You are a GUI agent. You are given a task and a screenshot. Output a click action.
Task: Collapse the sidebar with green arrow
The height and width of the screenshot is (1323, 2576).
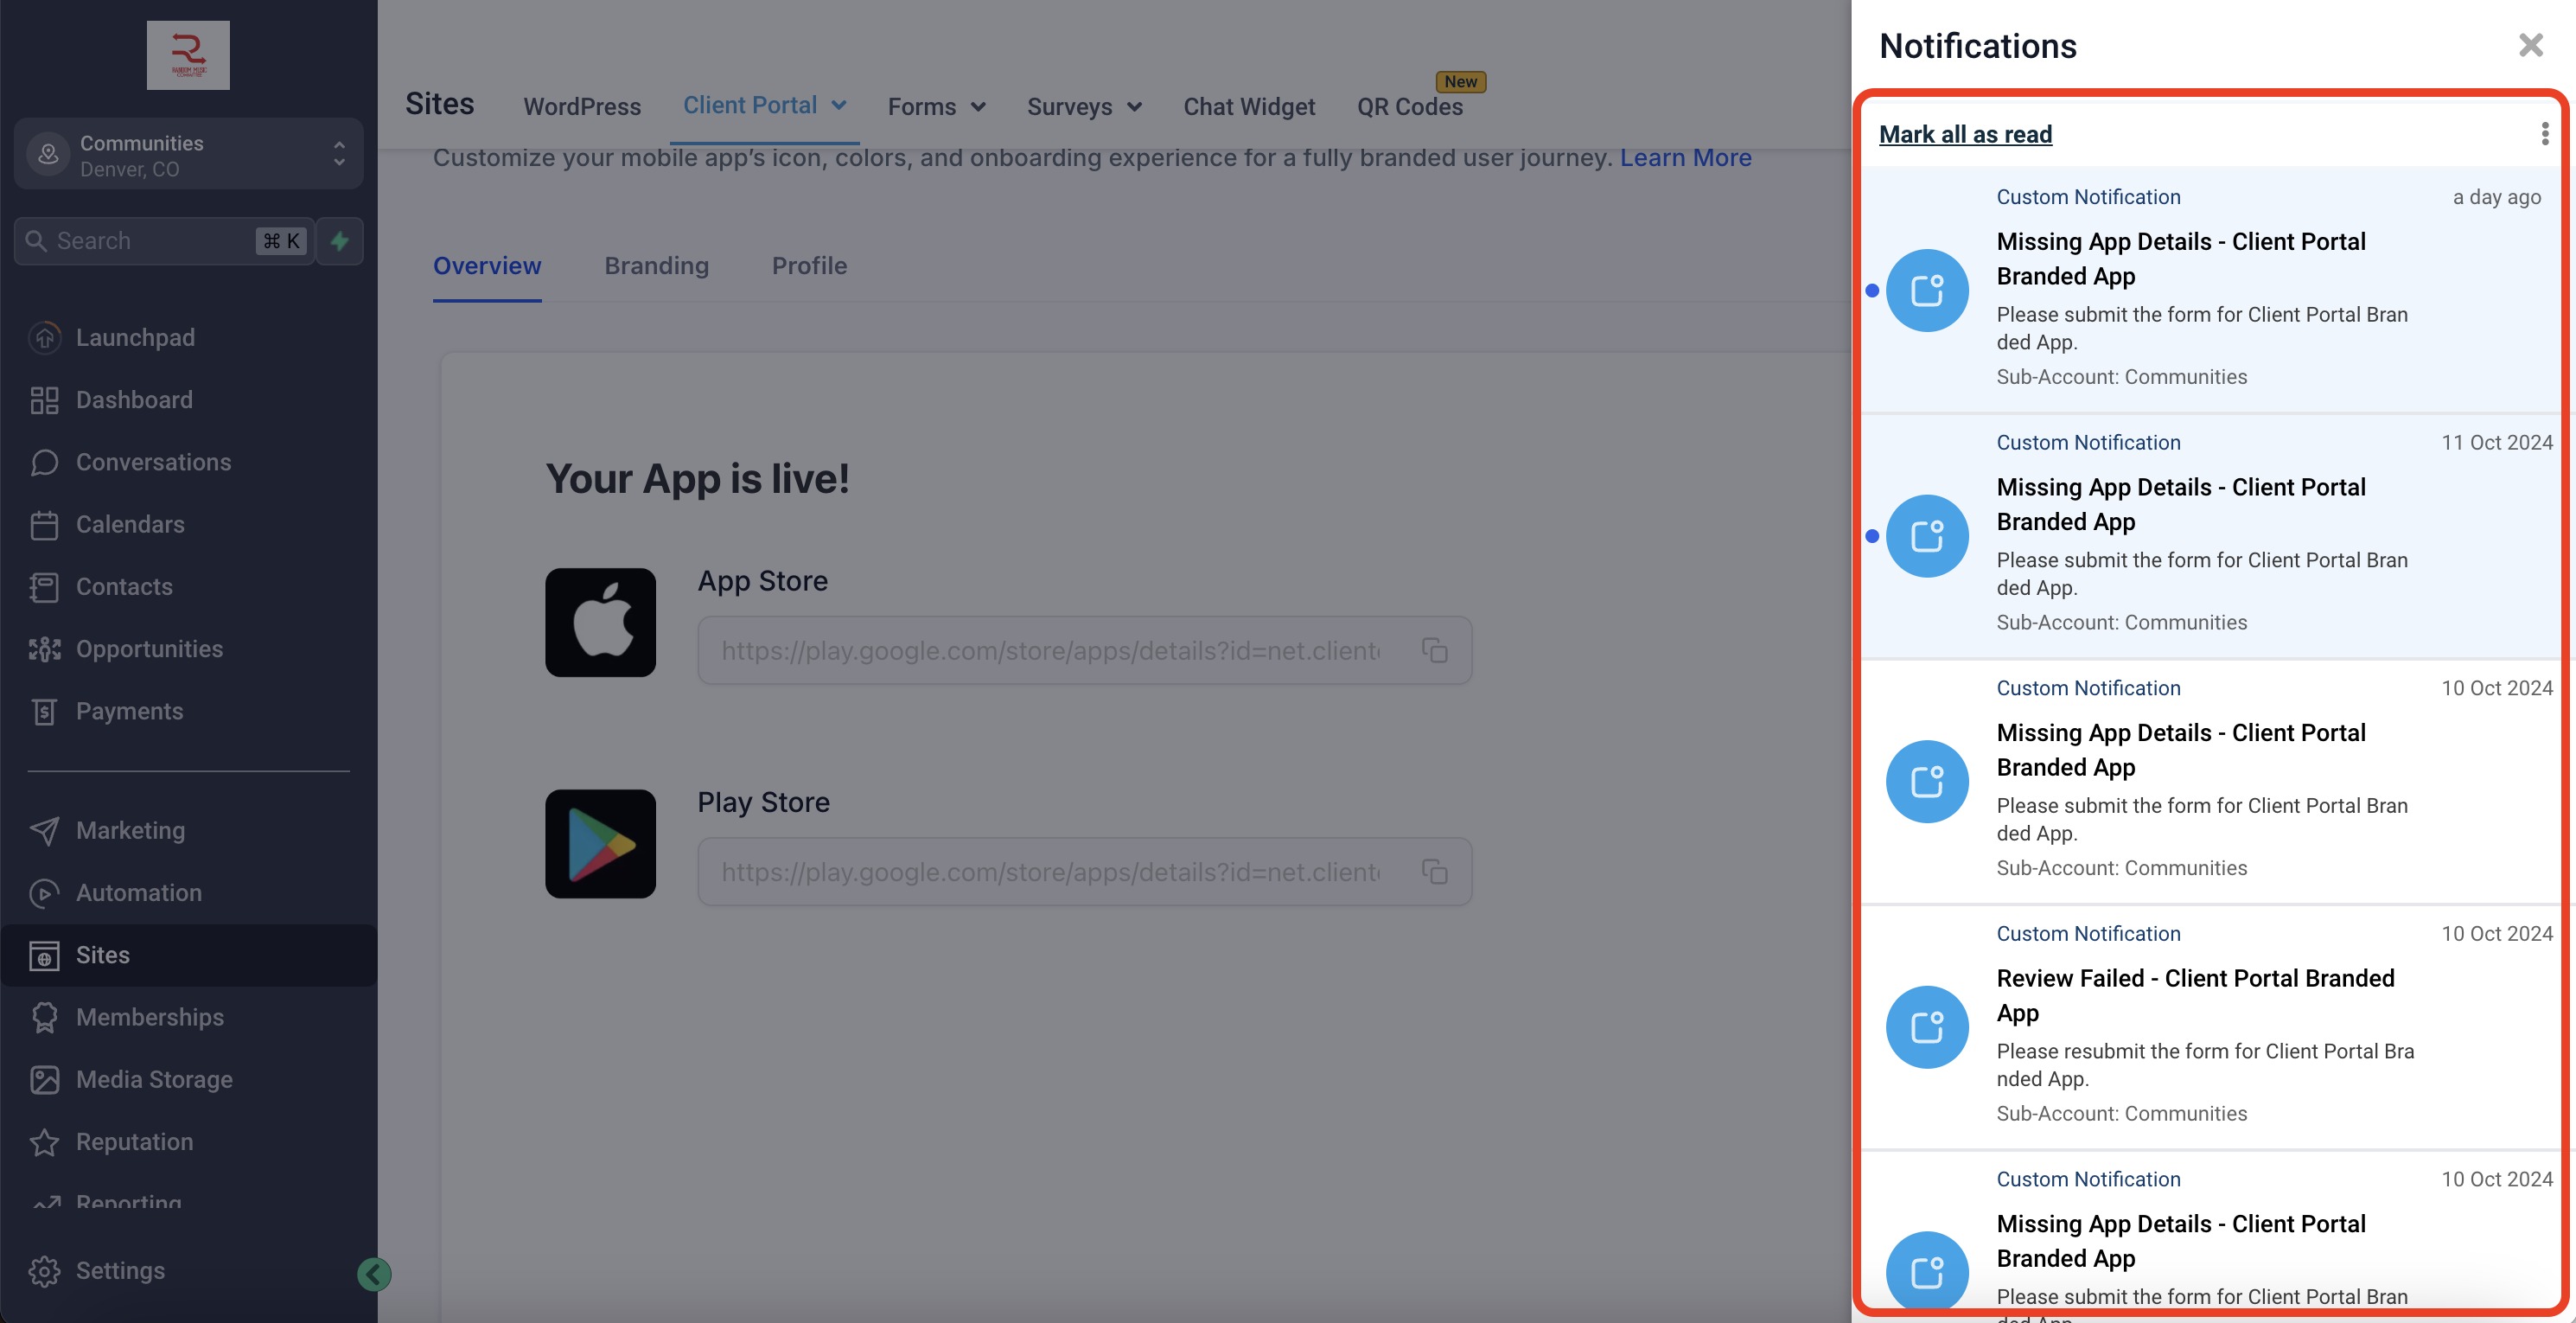click(x=374, y=1274)
